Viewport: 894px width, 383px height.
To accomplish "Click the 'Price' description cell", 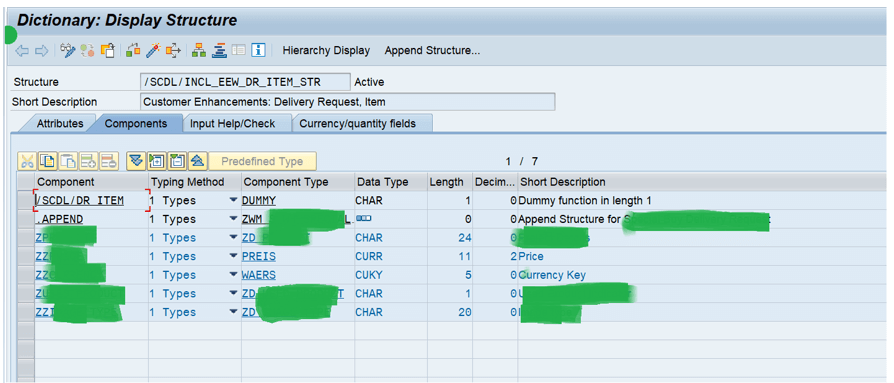I will [531, 256].
